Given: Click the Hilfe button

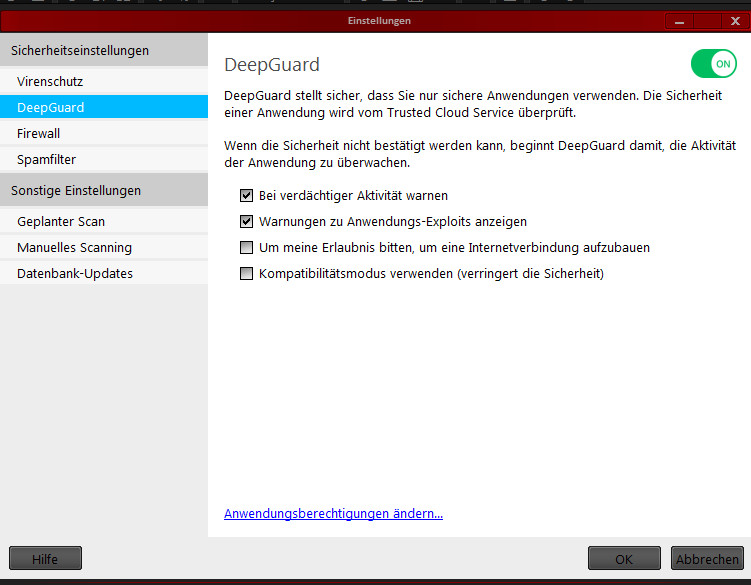Looking at the screenshot, I should click(x=46, y=558).
